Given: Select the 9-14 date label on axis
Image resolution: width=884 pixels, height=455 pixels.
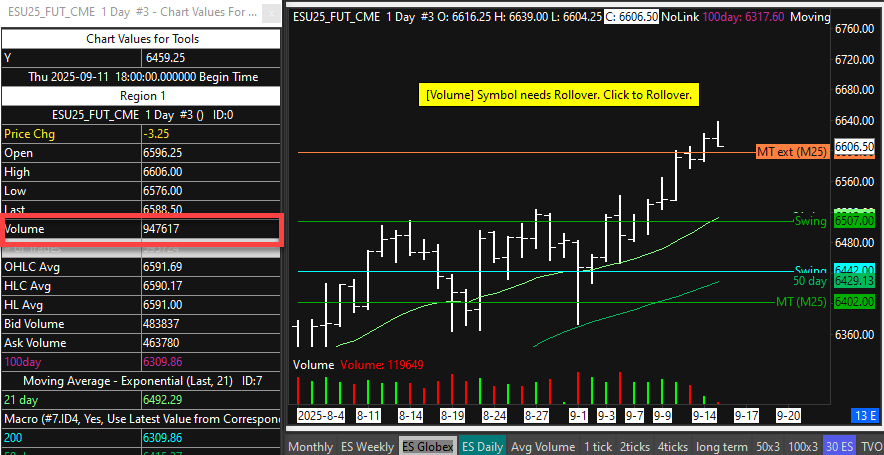Looking at the screenshot, I should [705, 416].
